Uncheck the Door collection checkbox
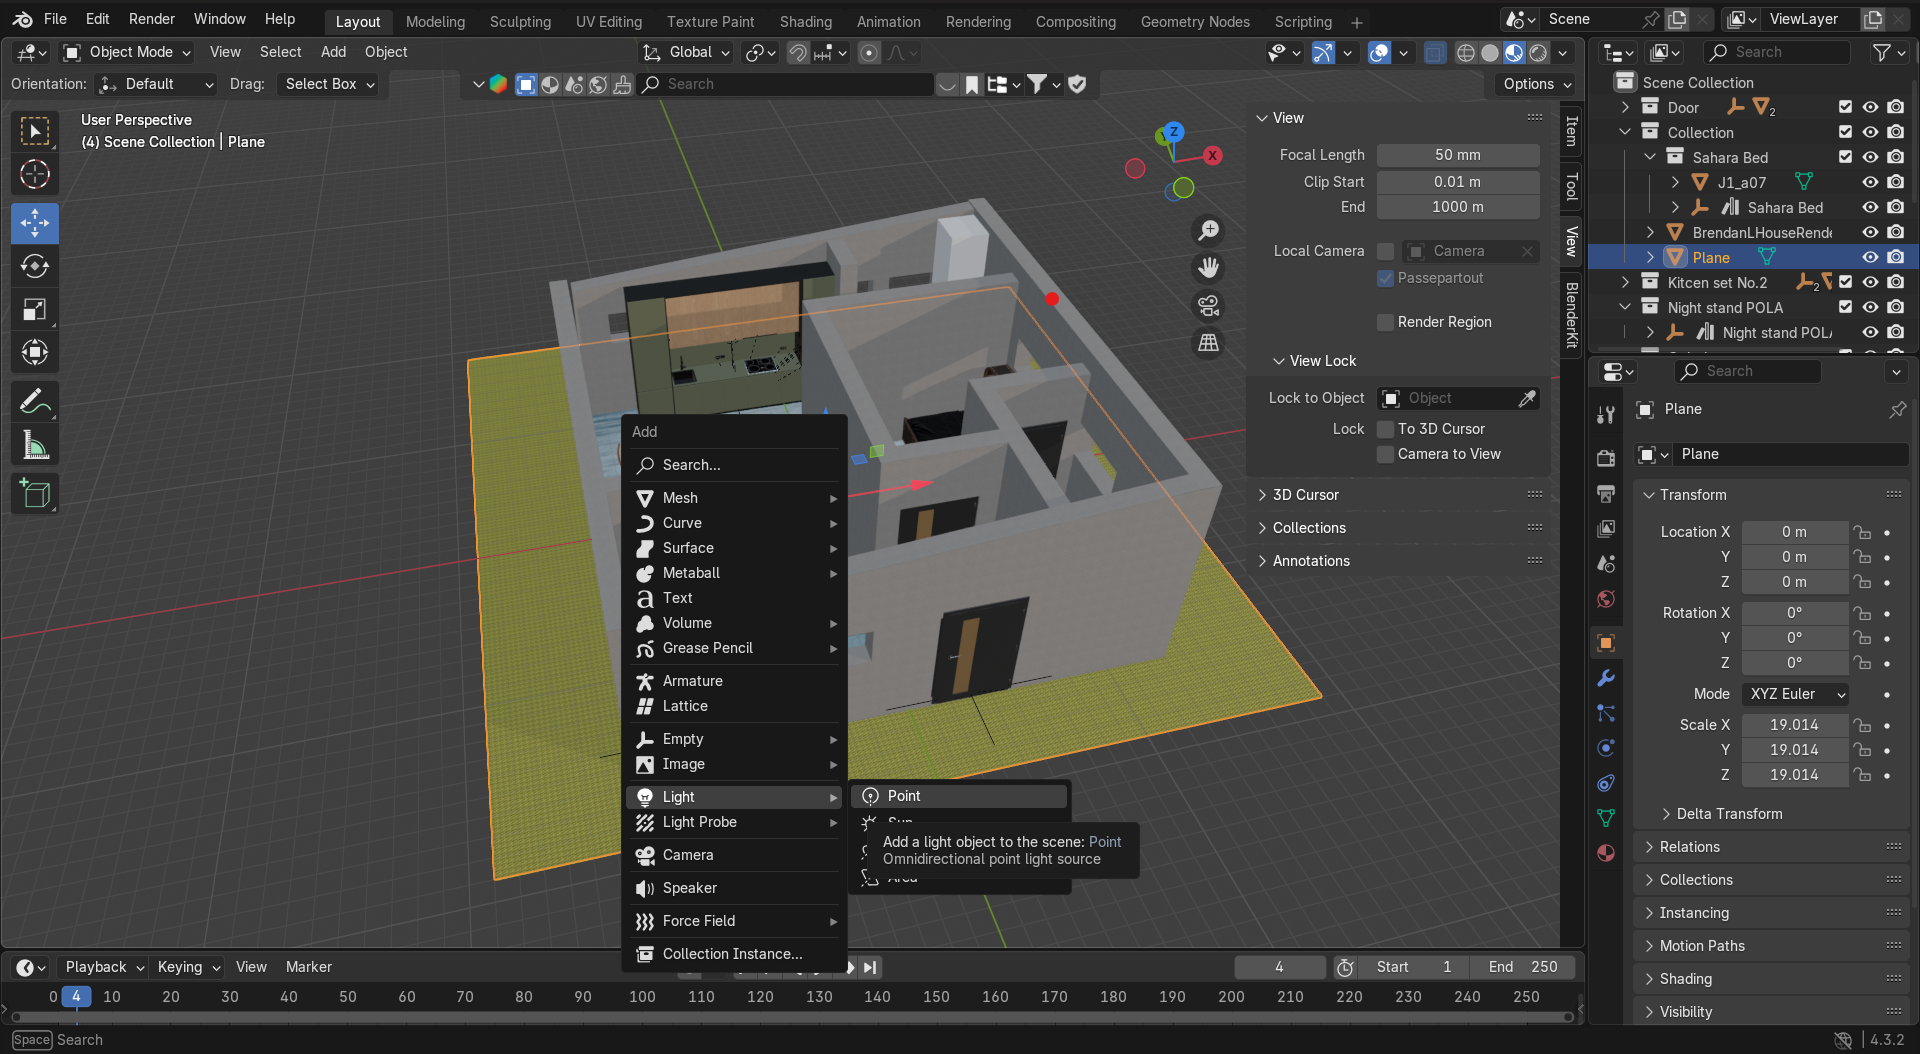1920x1054 pixels. 1845,107
